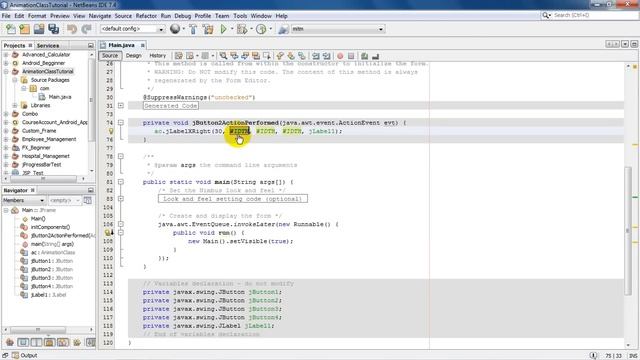Click the editor vertical scrollbar thumb
Screen dimensions: 640x360
(x=628, y=230)
